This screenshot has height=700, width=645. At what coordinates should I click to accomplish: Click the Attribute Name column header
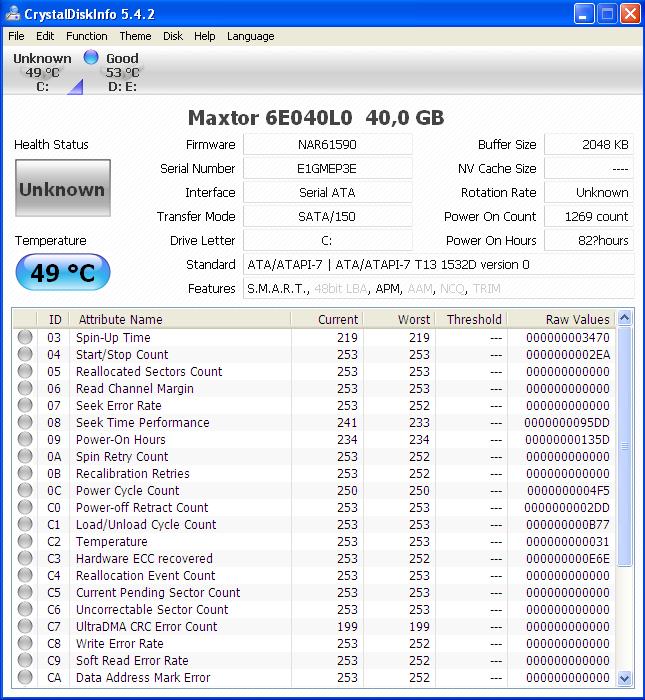point(180,320)
